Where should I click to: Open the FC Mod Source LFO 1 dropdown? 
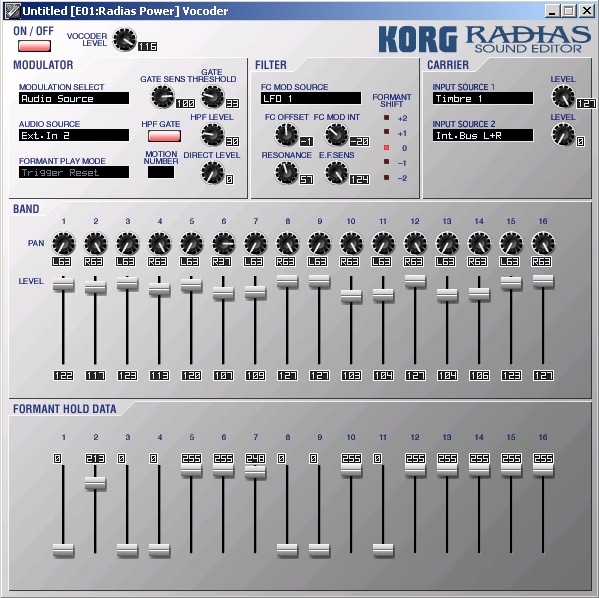click(x=311, y=98)
